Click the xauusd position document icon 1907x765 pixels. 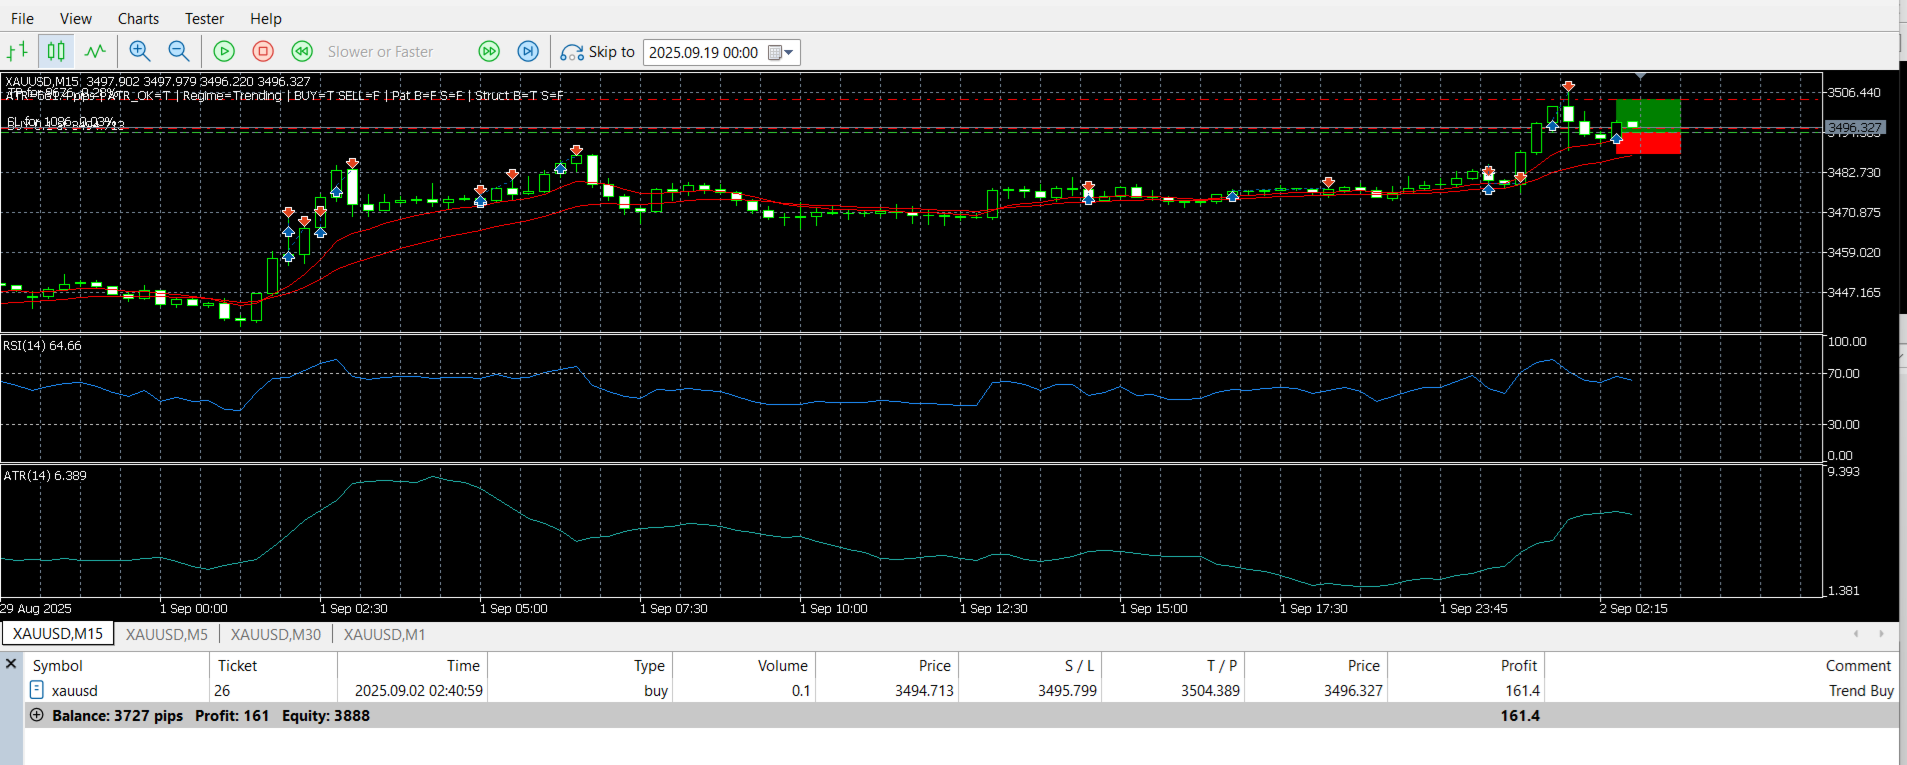[x=37, y=690]
